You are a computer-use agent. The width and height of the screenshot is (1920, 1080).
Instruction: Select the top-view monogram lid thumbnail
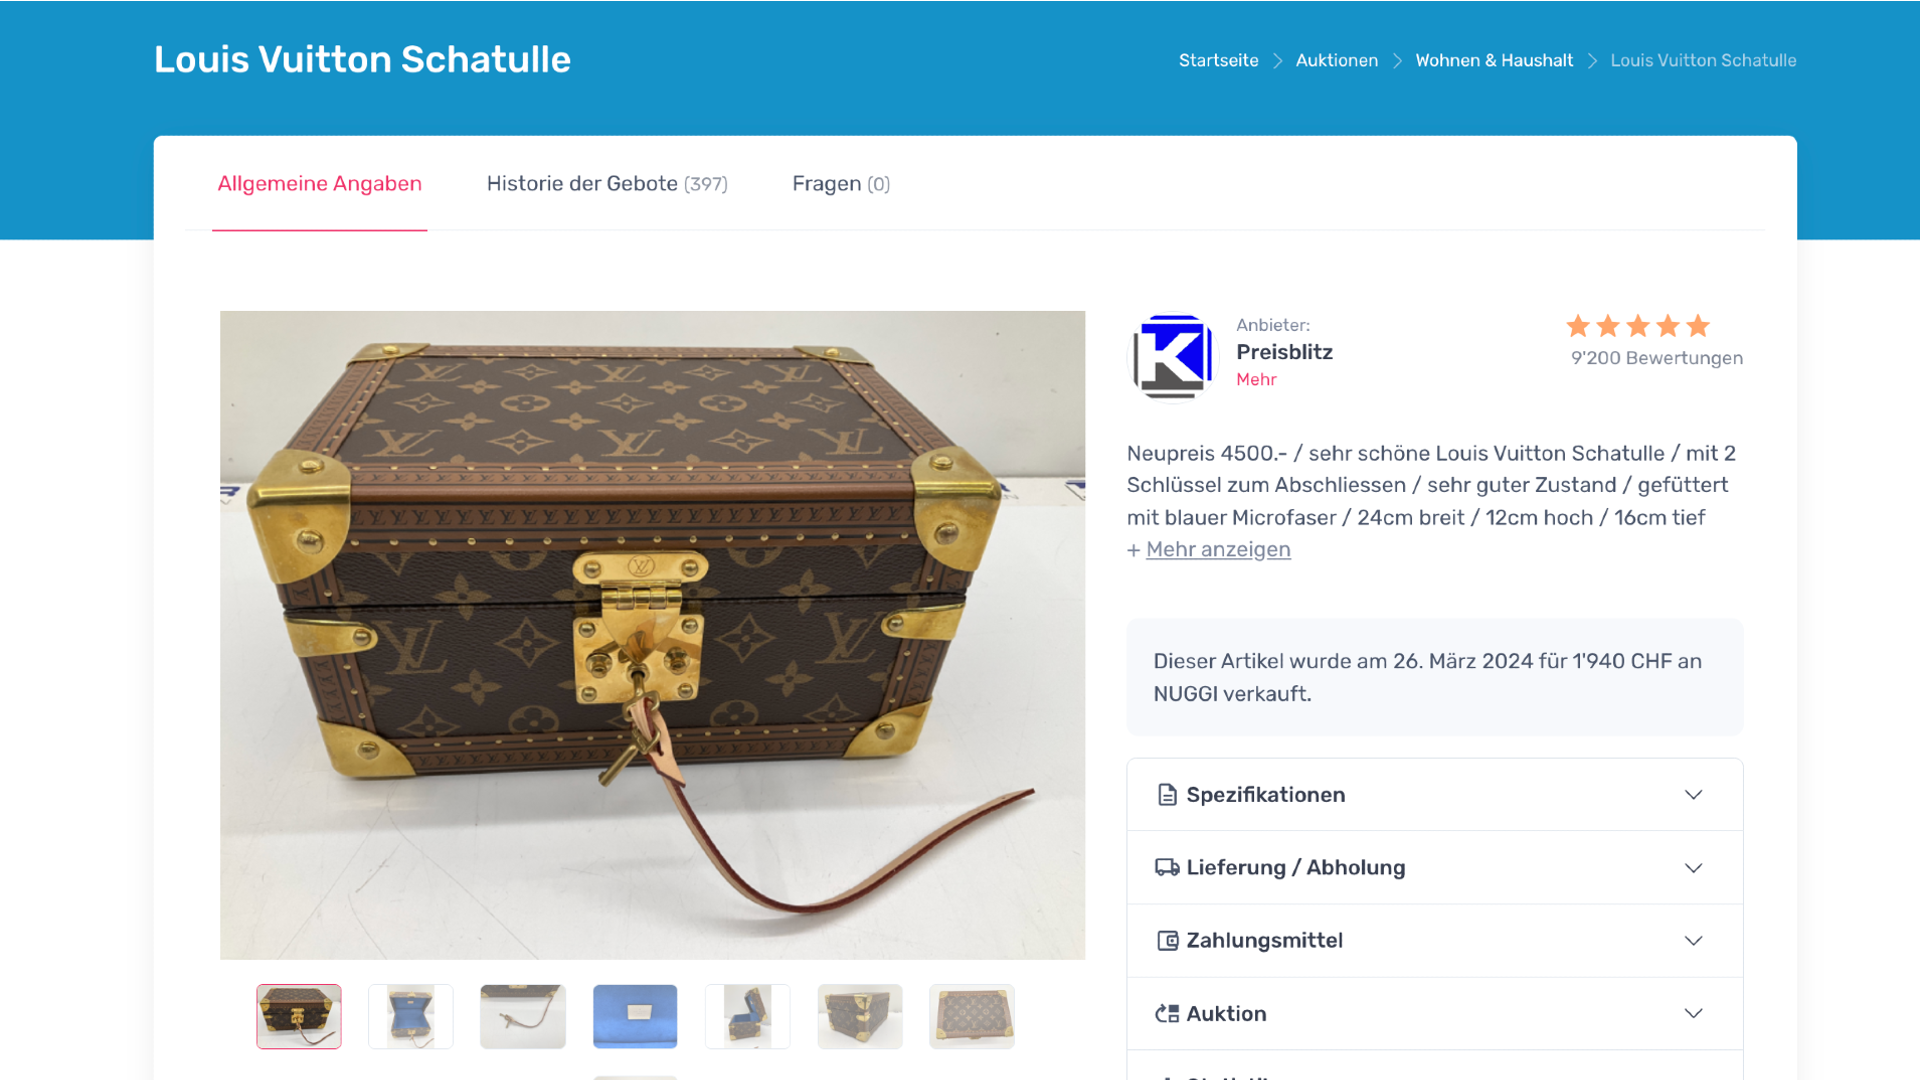coord(972,1016)
